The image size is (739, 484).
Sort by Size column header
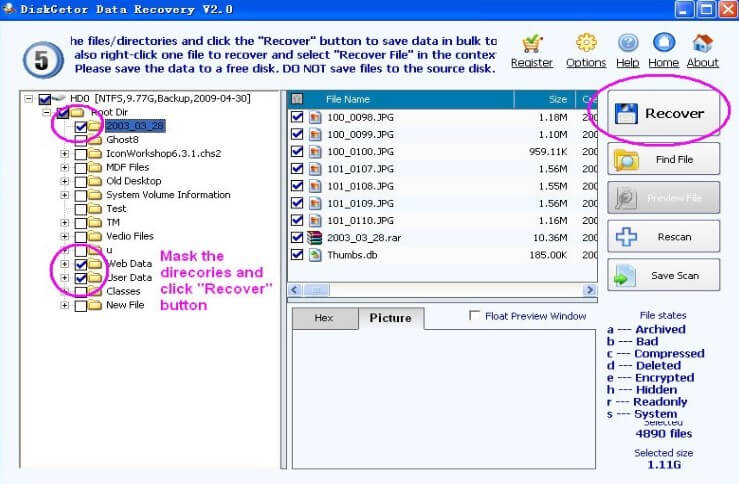[545, 99]
